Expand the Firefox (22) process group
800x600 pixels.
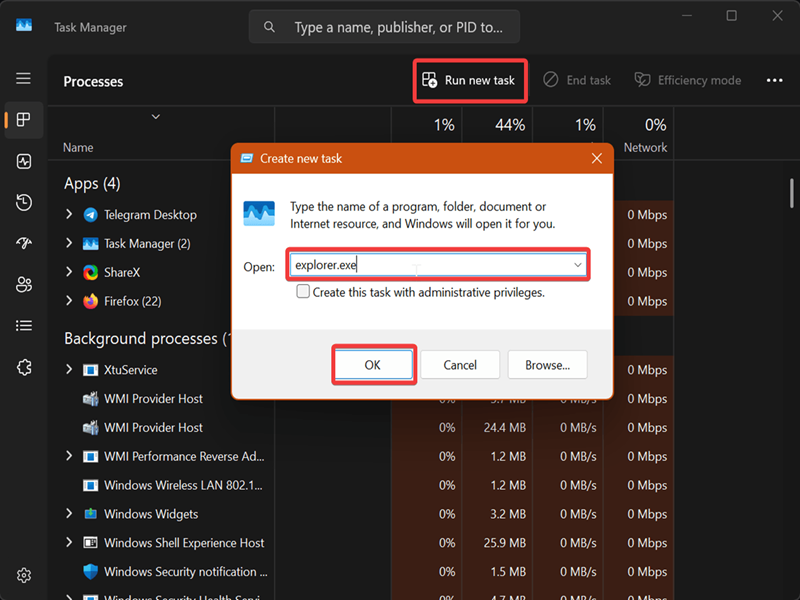pyautogui.click(x=69, y=301)
